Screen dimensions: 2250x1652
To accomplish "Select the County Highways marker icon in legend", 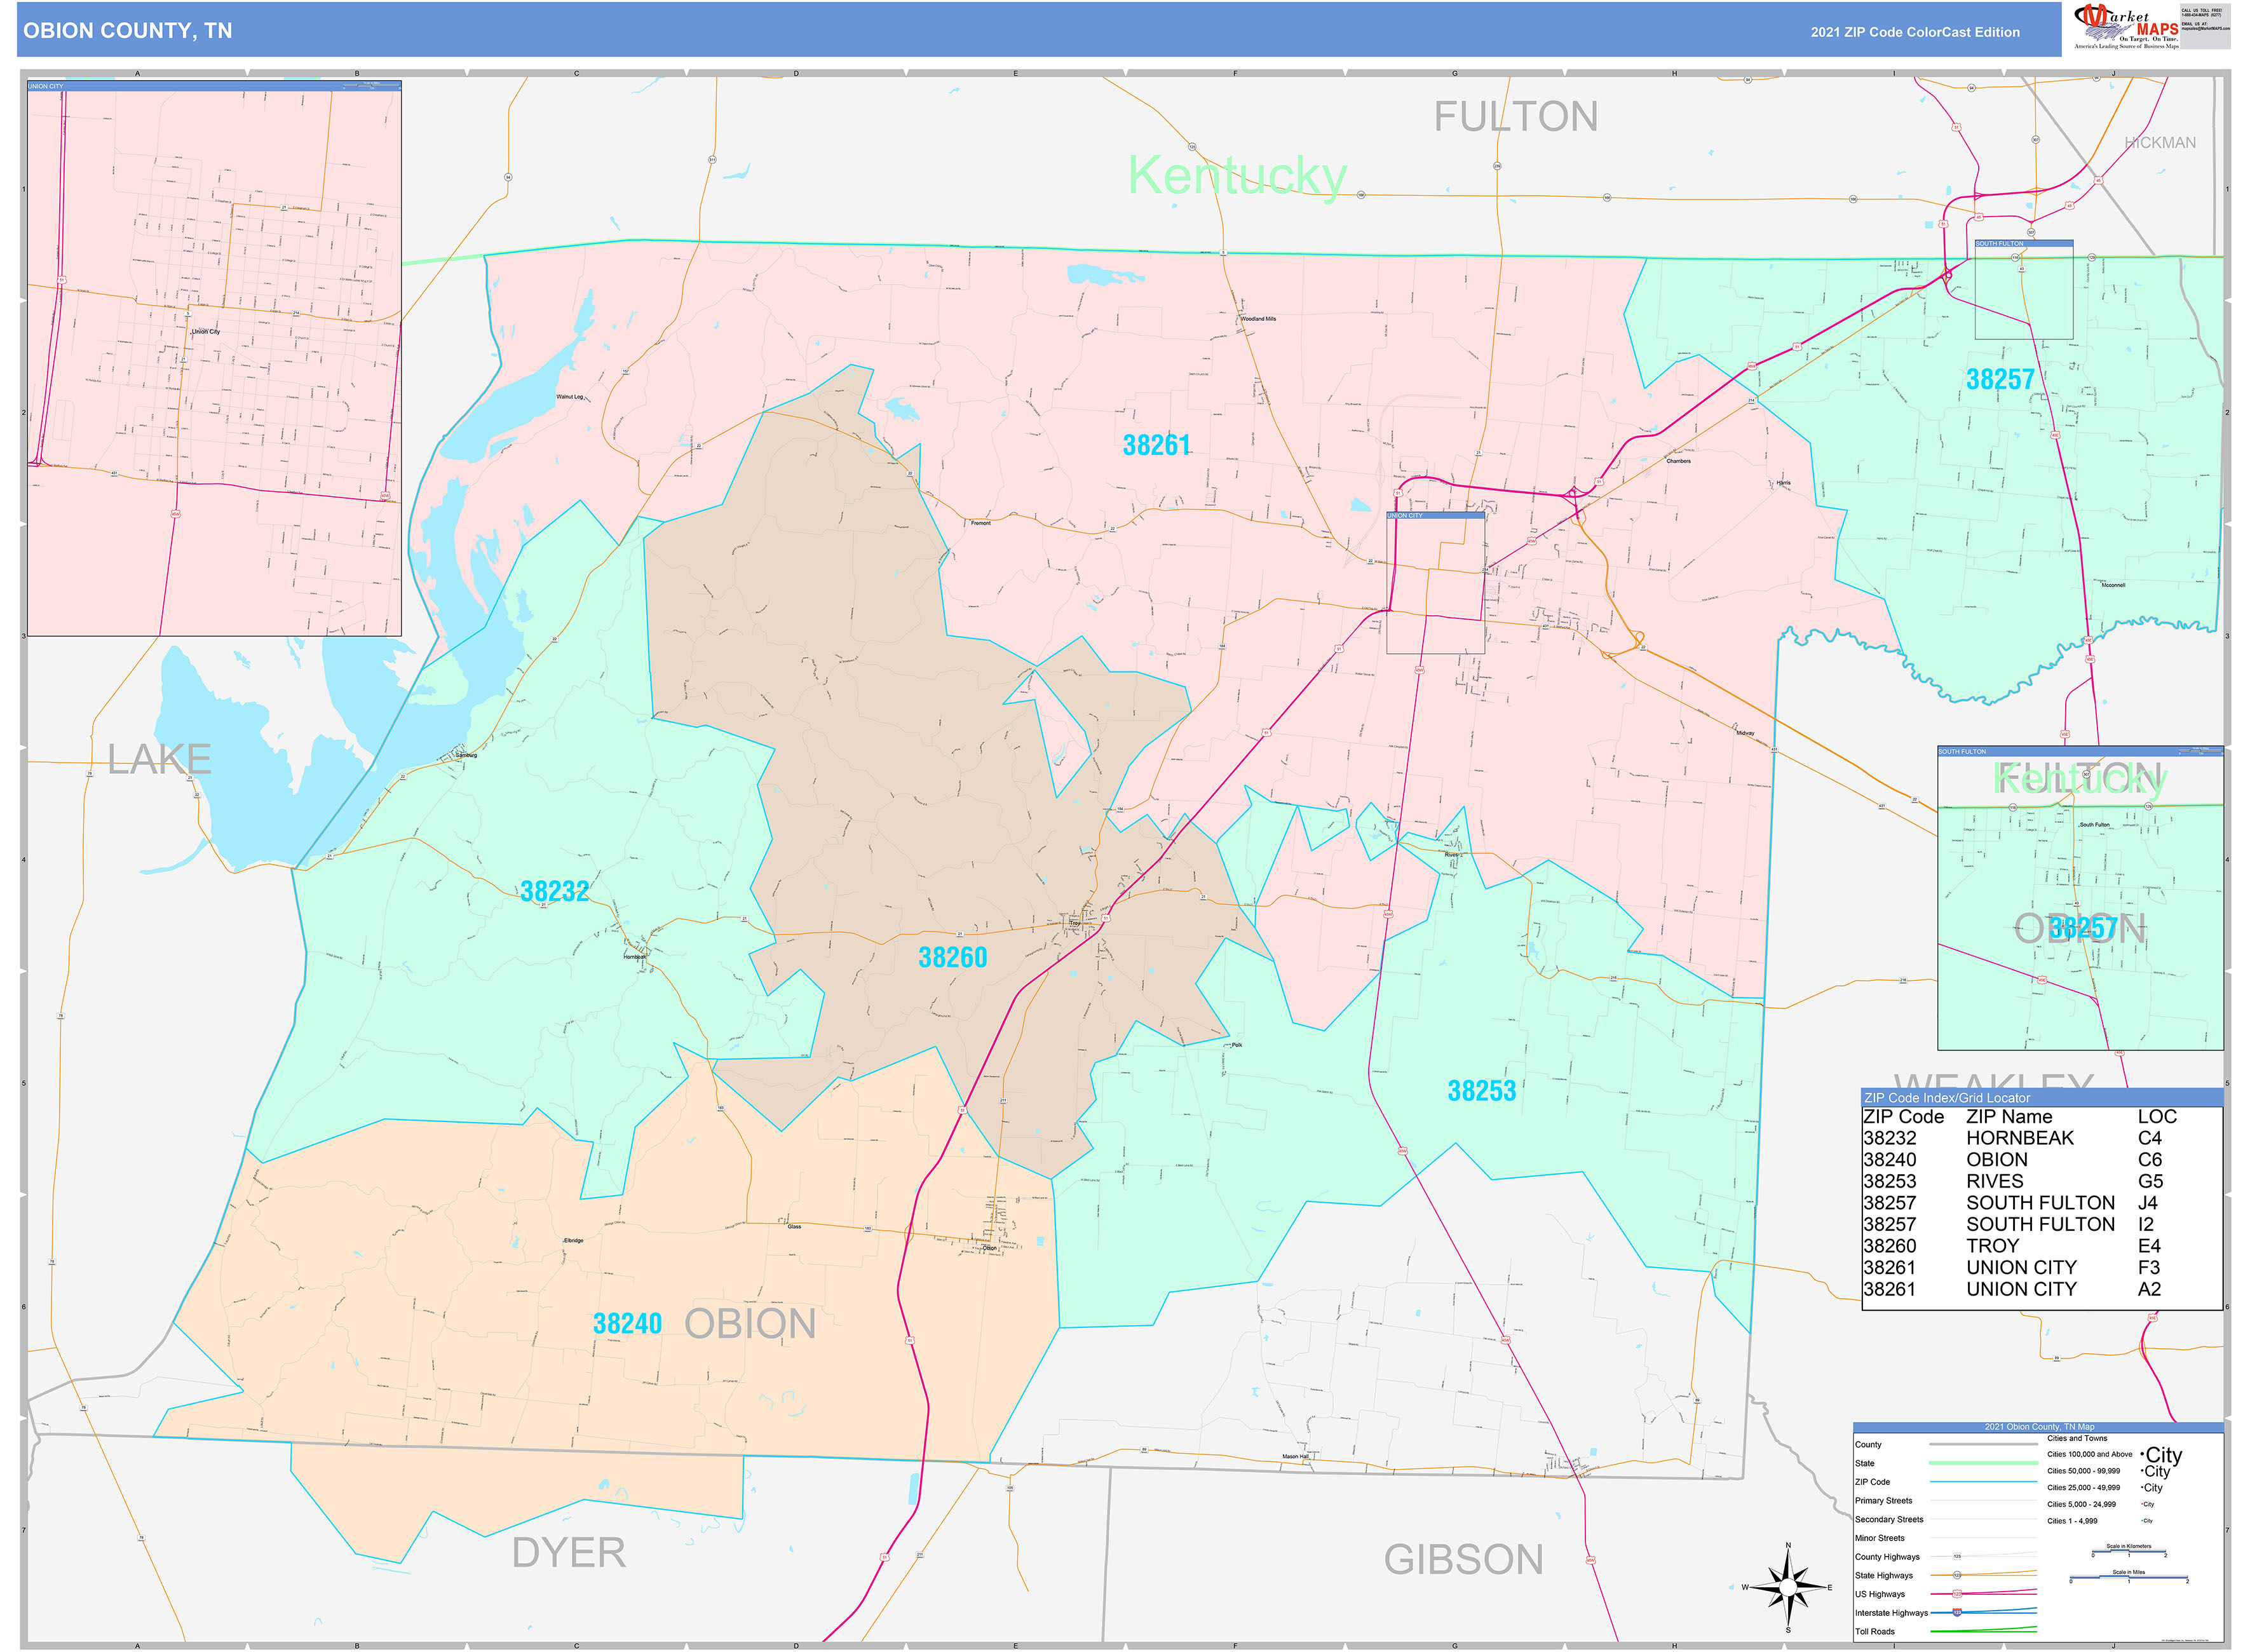I will point(1958,1556).
